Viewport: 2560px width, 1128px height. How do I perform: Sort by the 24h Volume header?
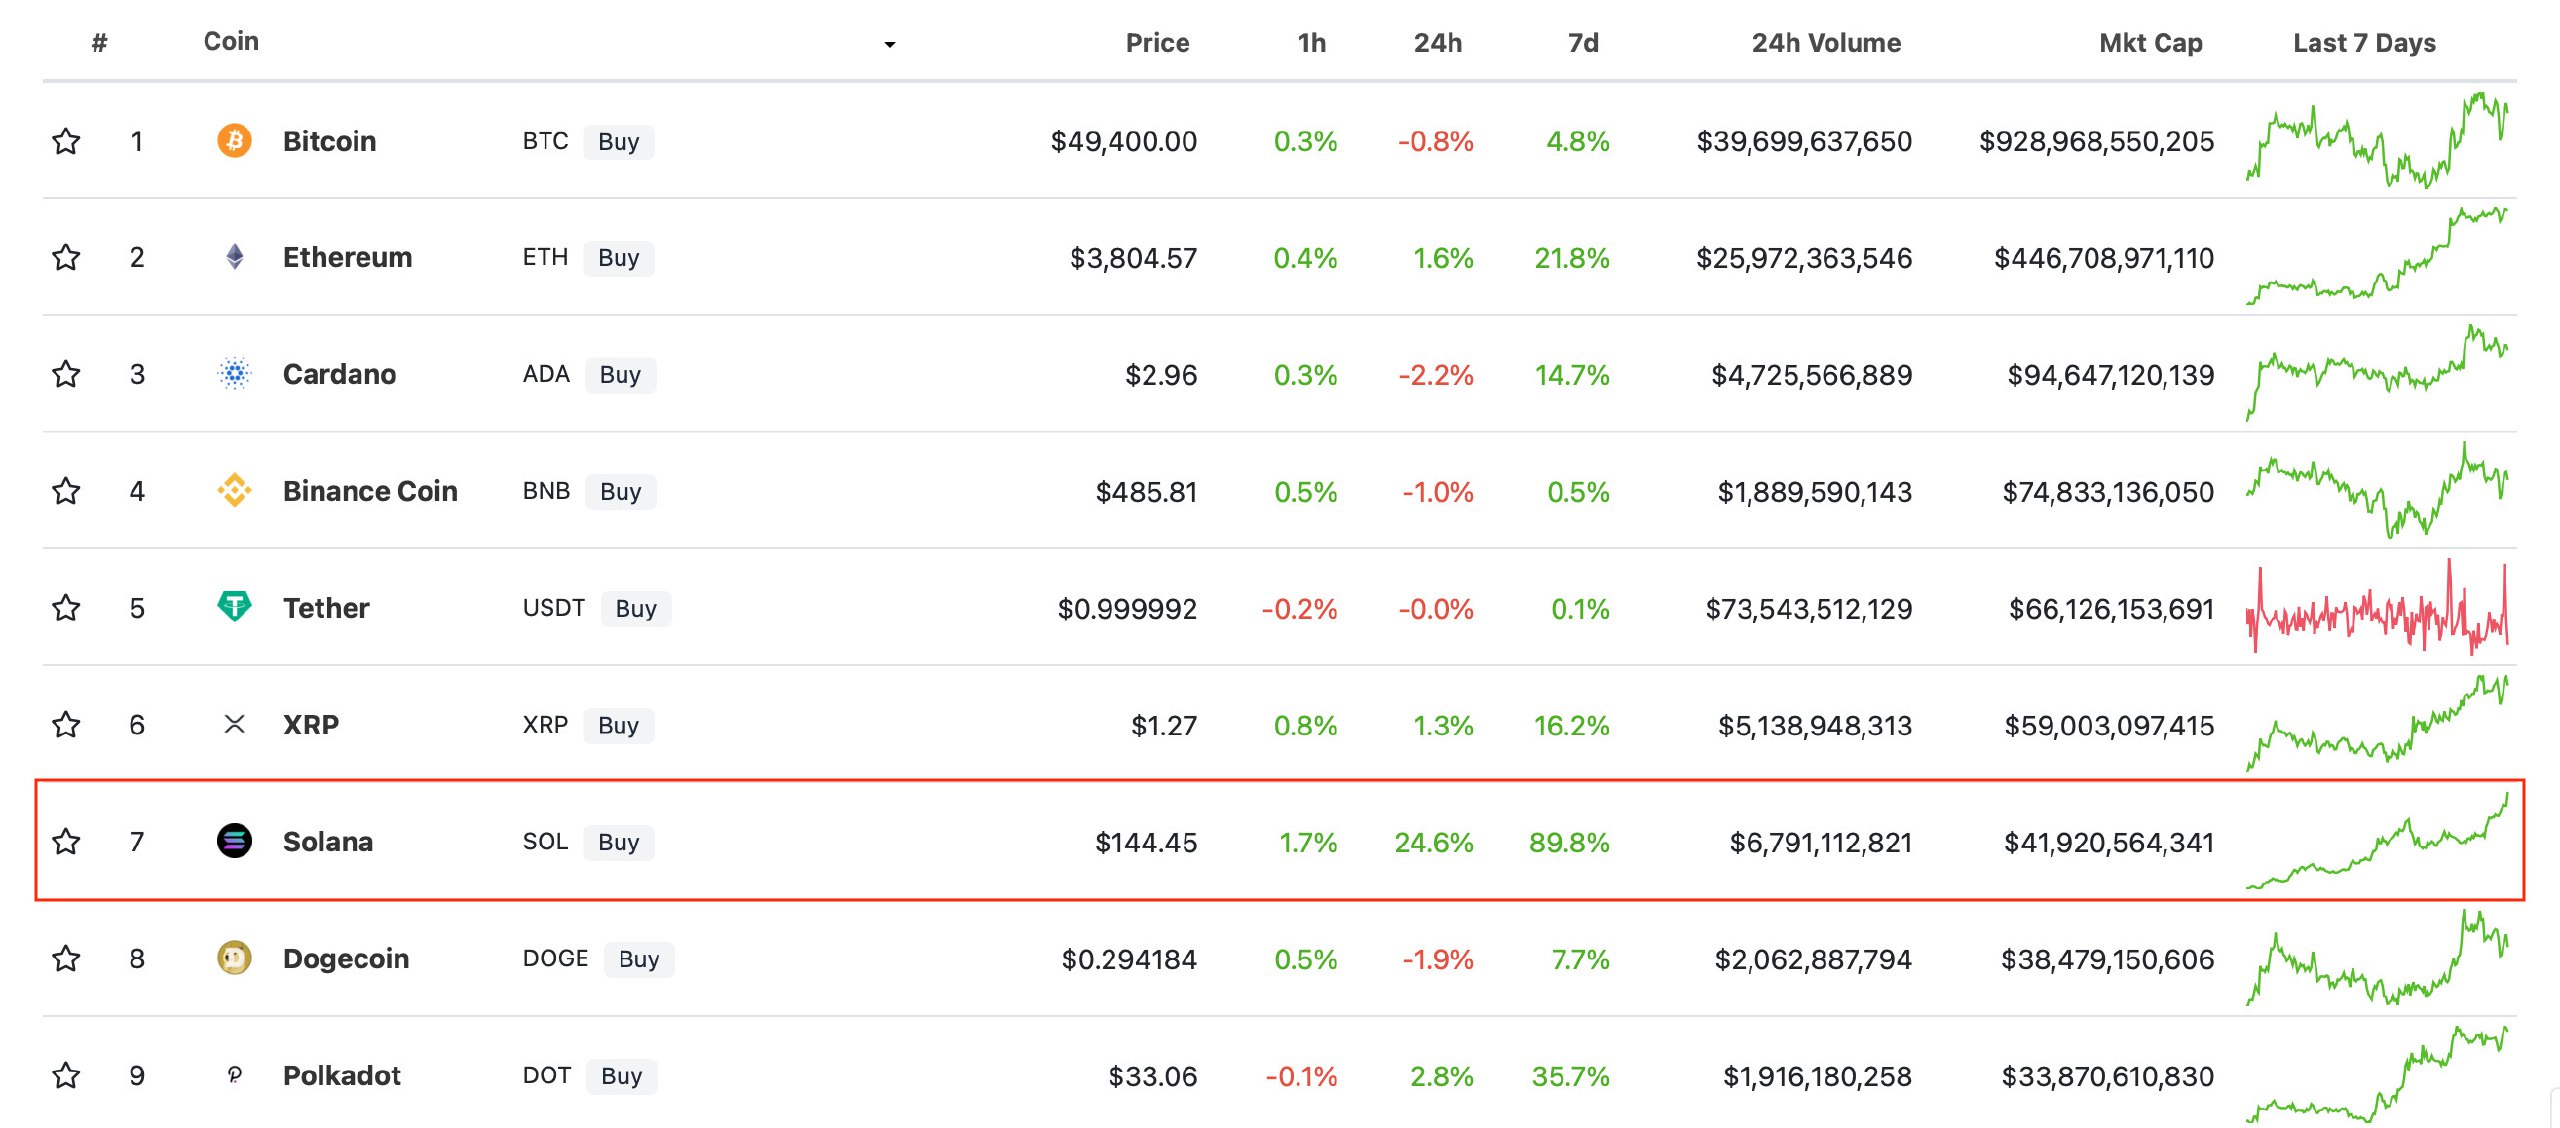pyautogui.click(x=1826, y=43)
